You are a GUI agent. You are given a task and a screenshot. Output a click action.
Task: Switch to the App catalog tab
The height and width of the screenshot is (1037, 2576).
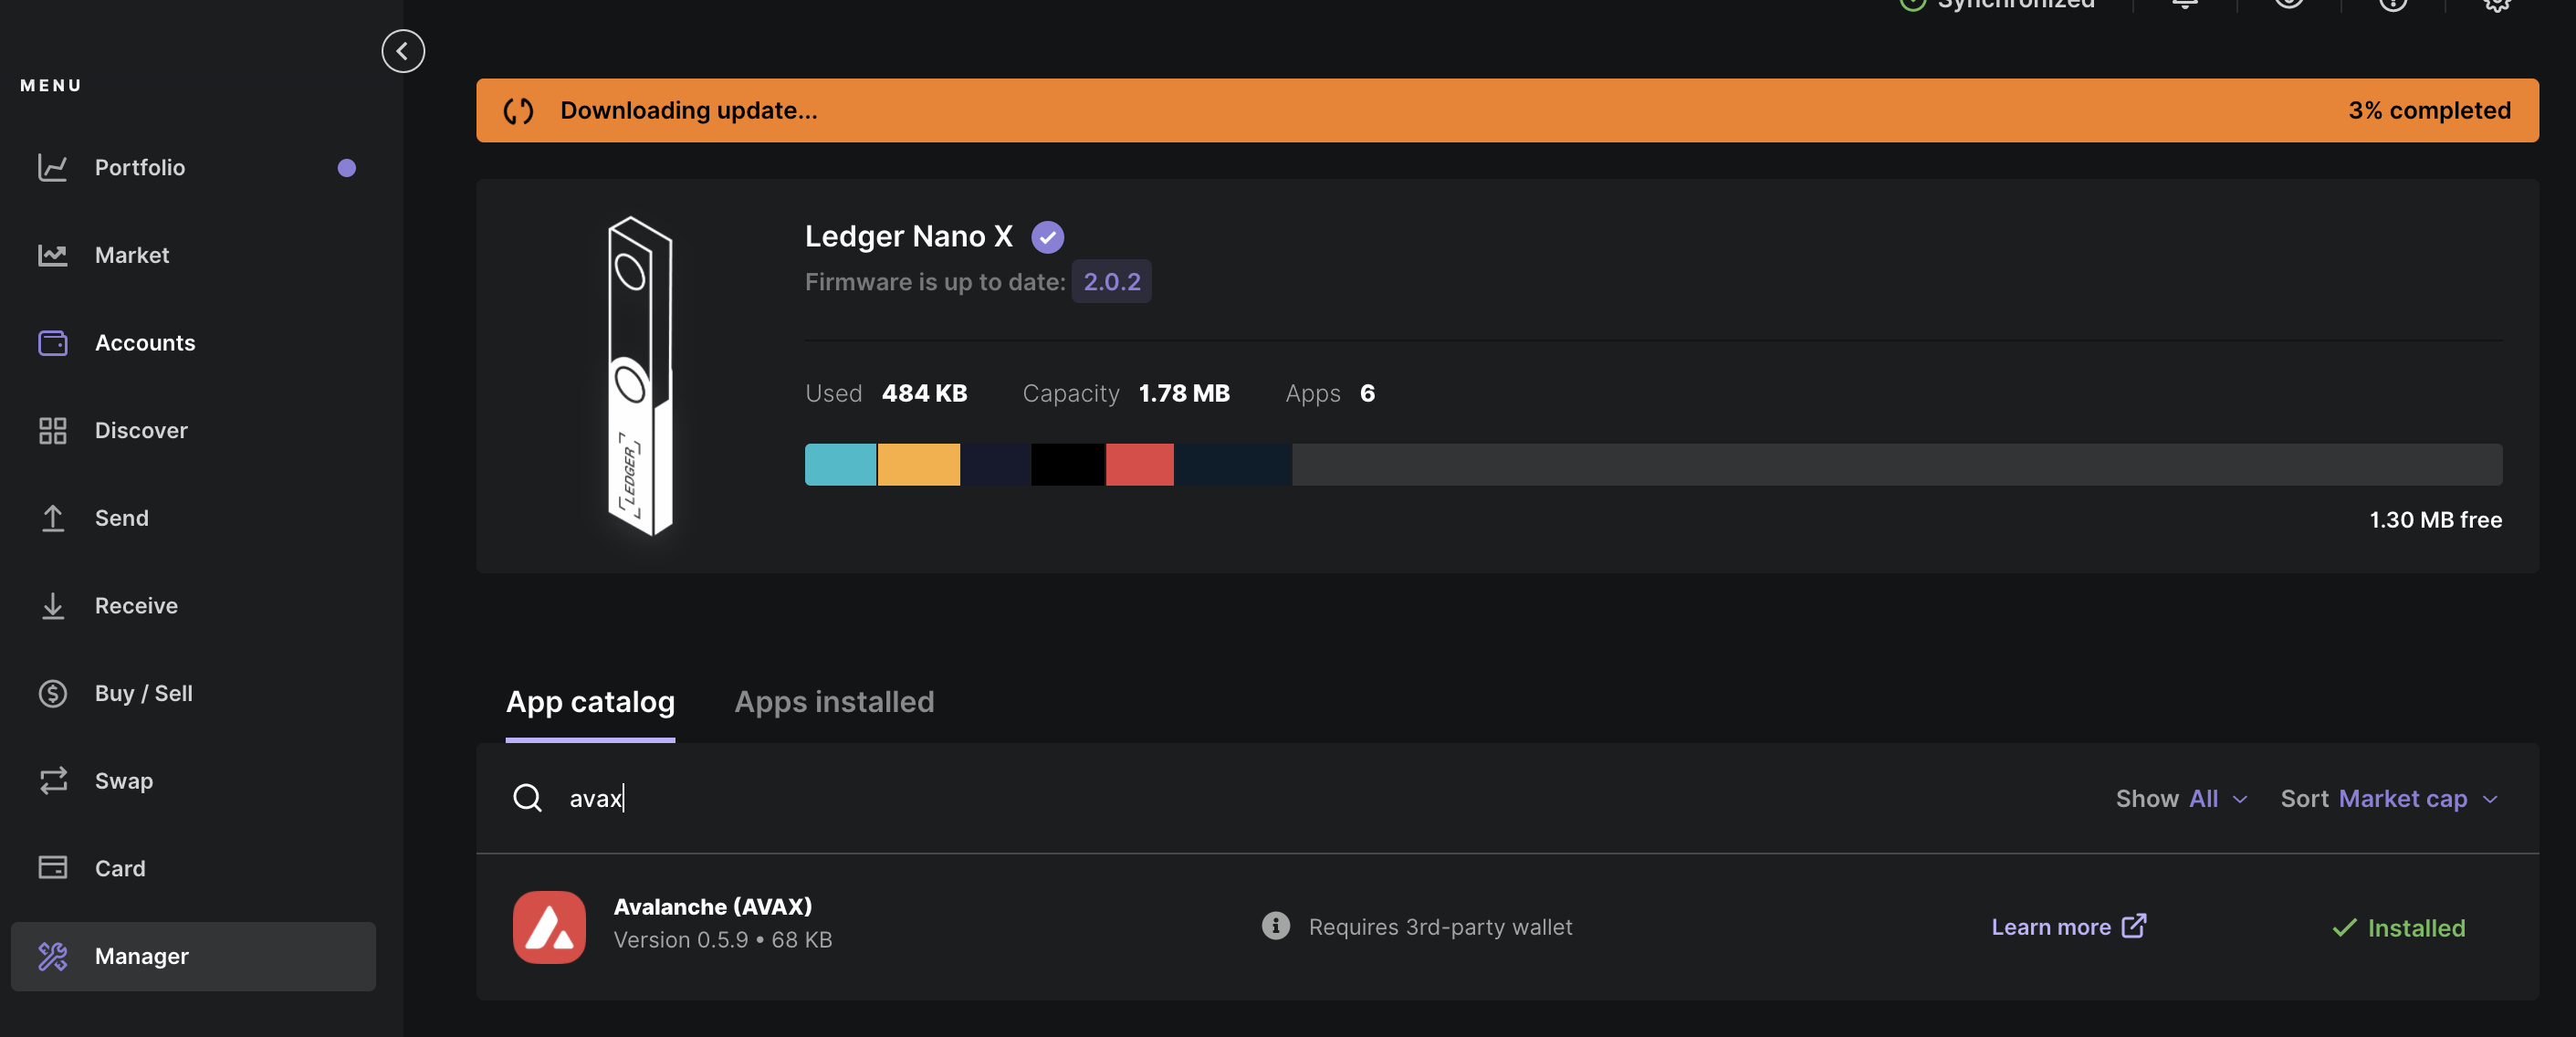click(590, 702)
